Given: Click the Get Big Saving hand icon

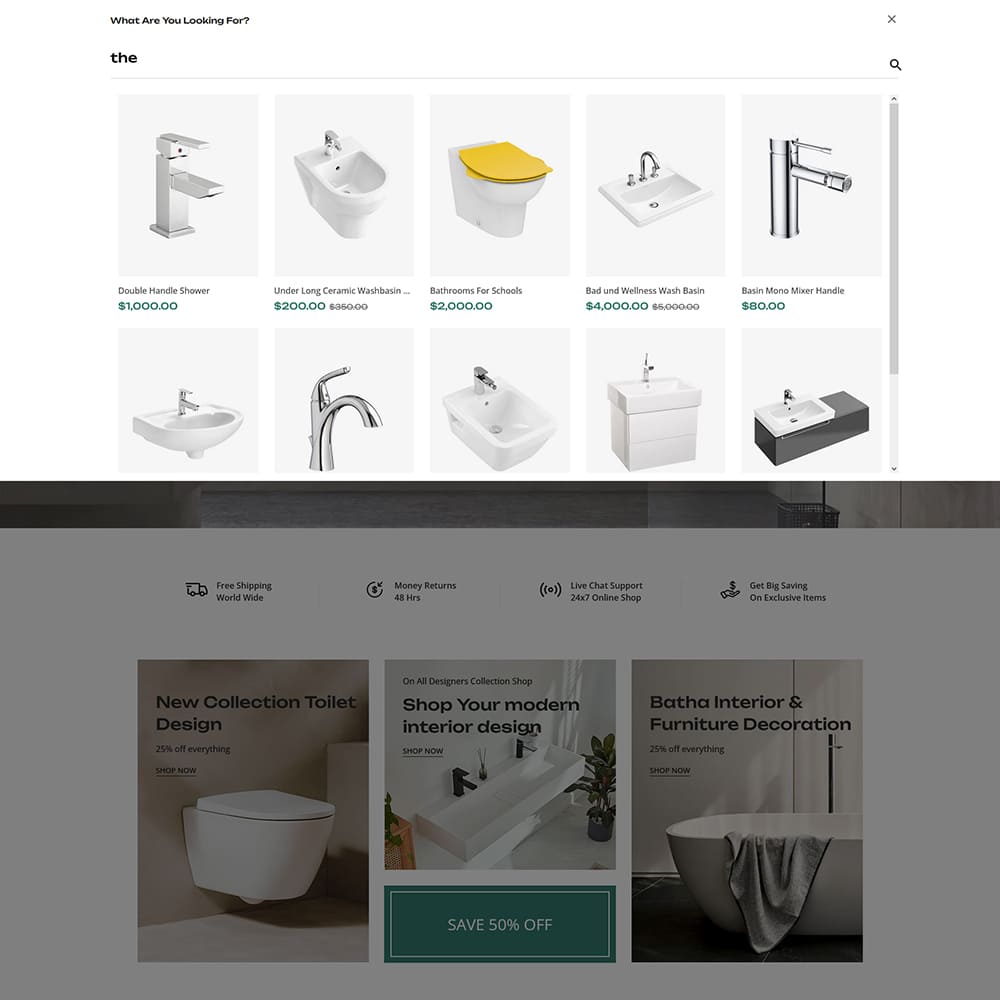Looking at the screenshot, I should (730, 590).
